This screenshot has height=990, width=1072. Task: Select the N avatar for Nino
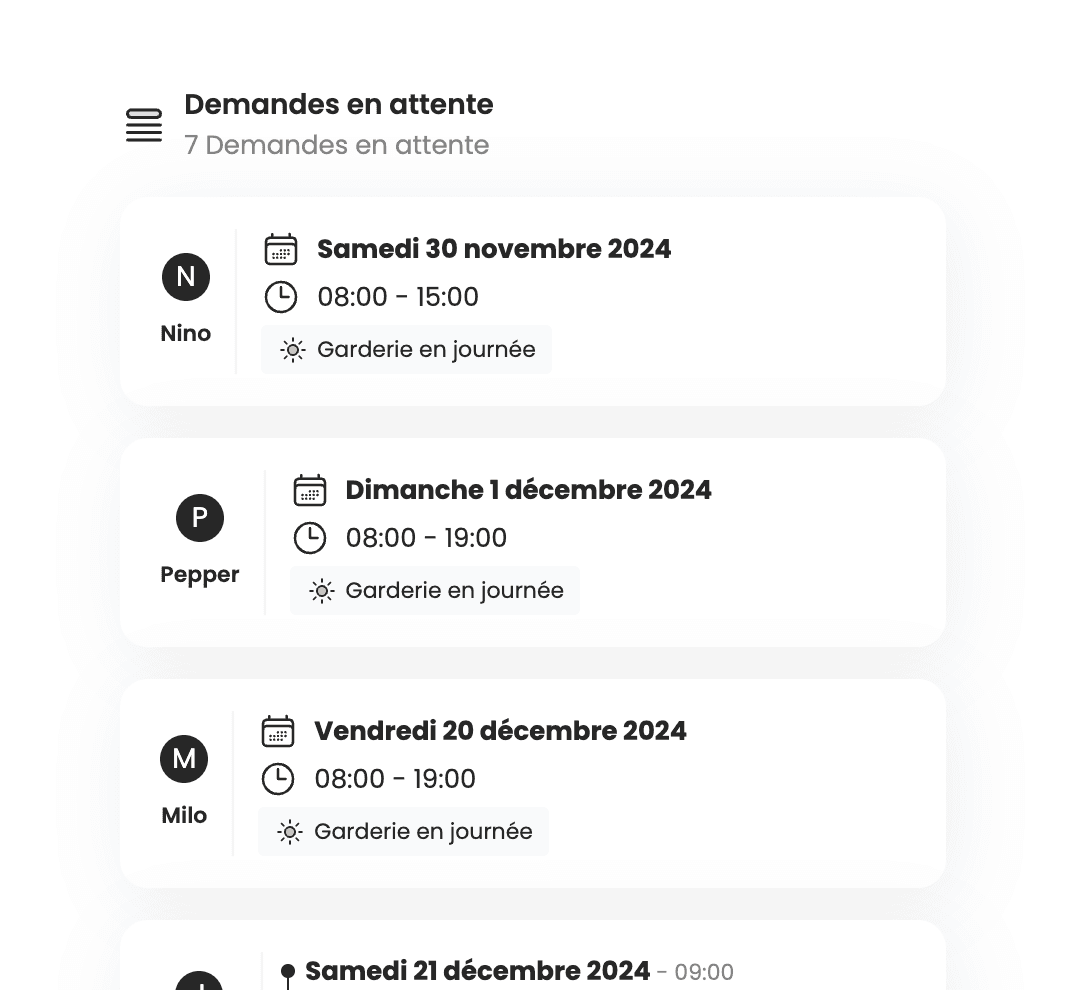pyautogui.click(x=185, y=277)
